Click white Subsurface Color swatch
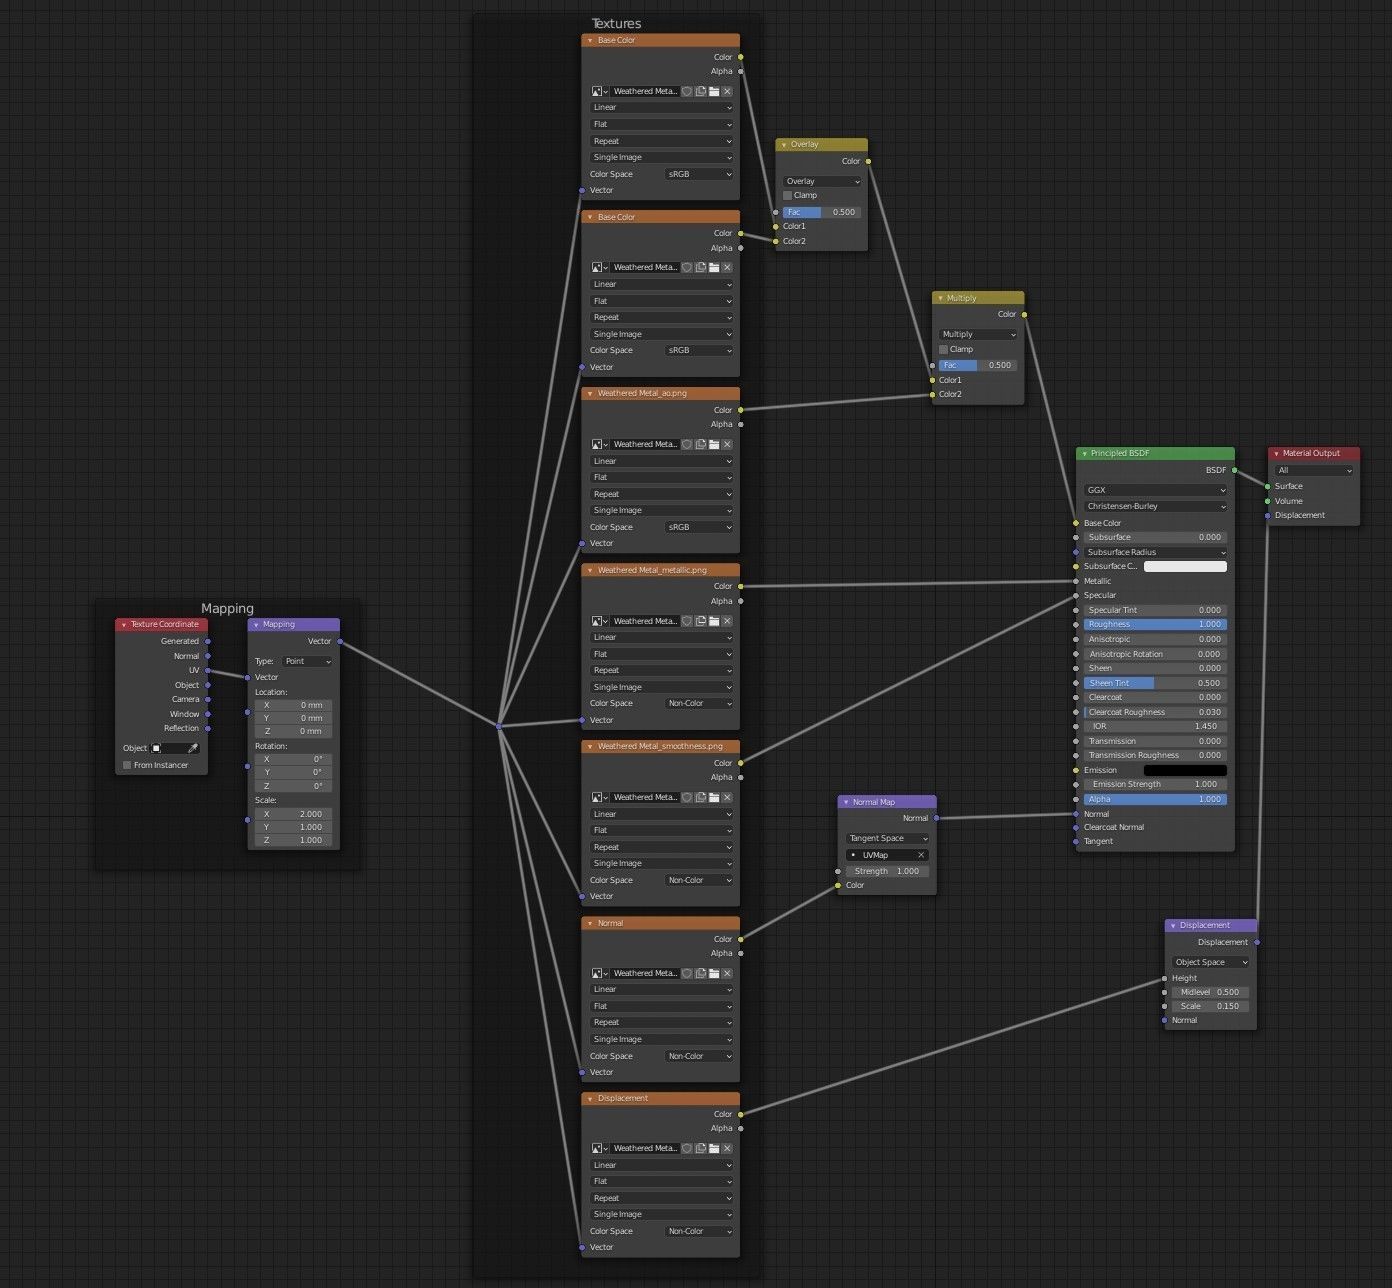The height and width of the screenshot is (1288, 1392). 1185,567
